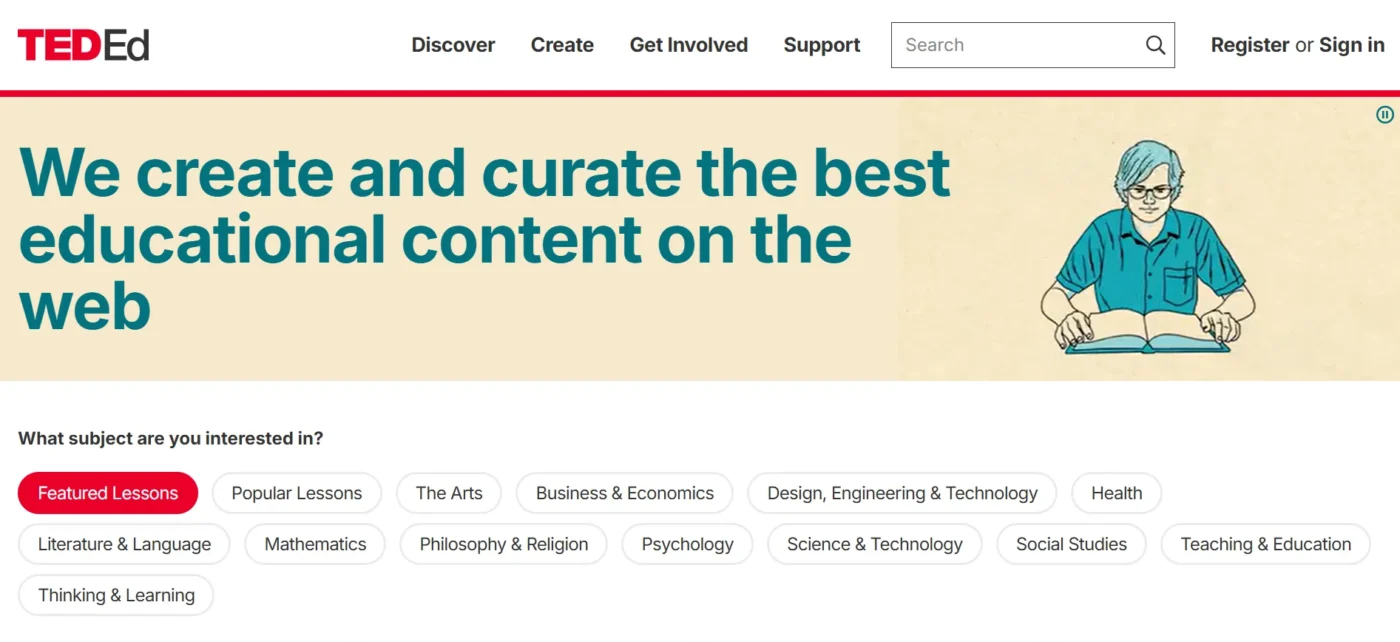Click the Sign in link

pos(1352,45)
